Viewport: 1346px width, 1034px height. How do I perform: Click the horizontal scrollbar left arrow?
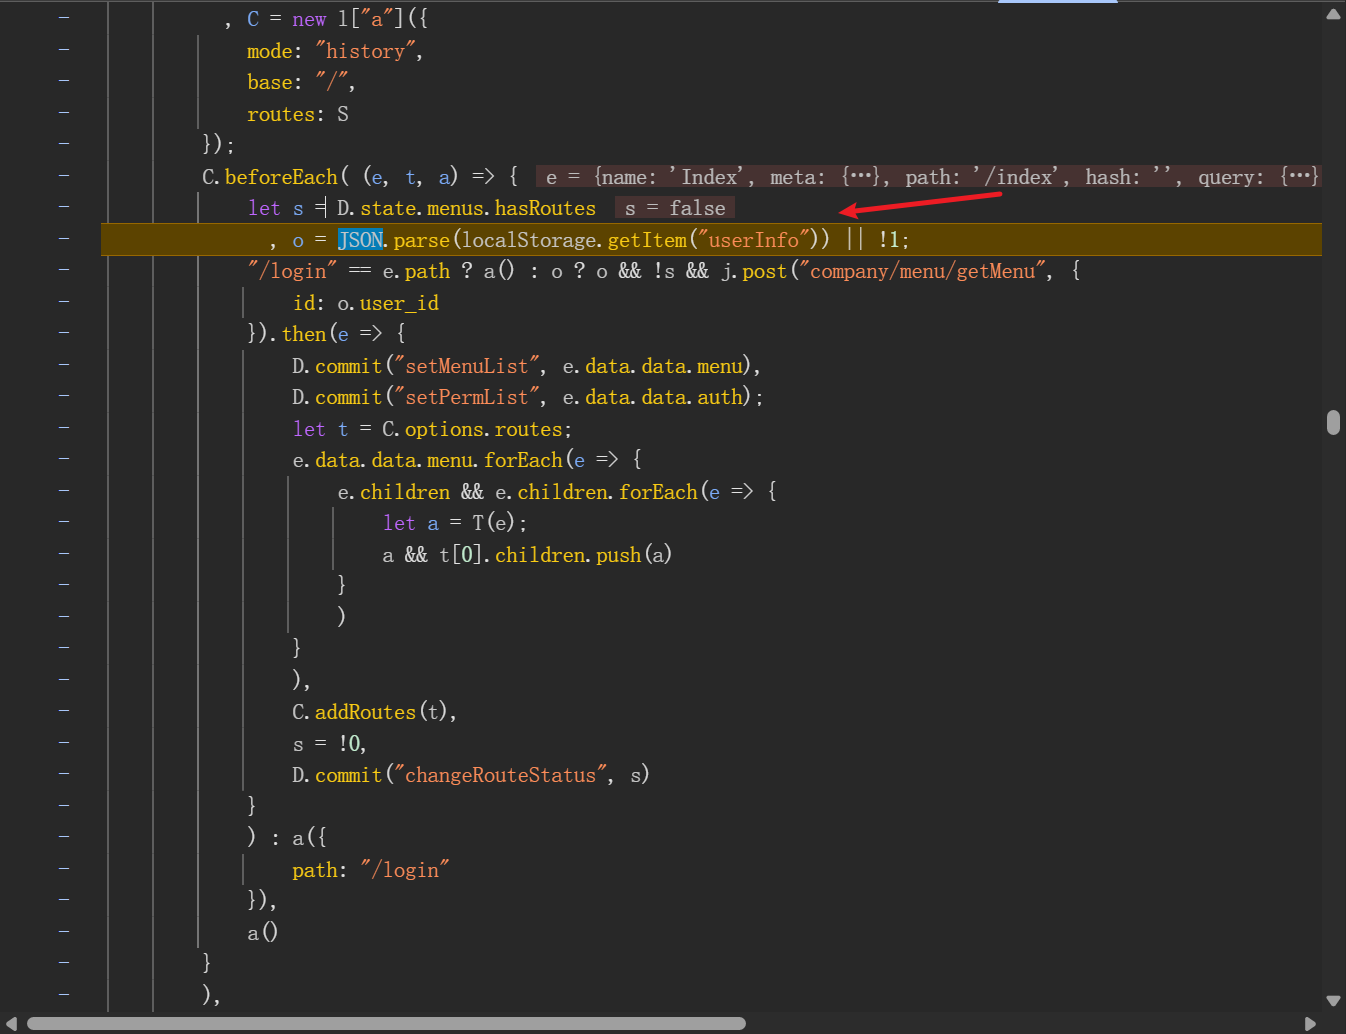12,1024
